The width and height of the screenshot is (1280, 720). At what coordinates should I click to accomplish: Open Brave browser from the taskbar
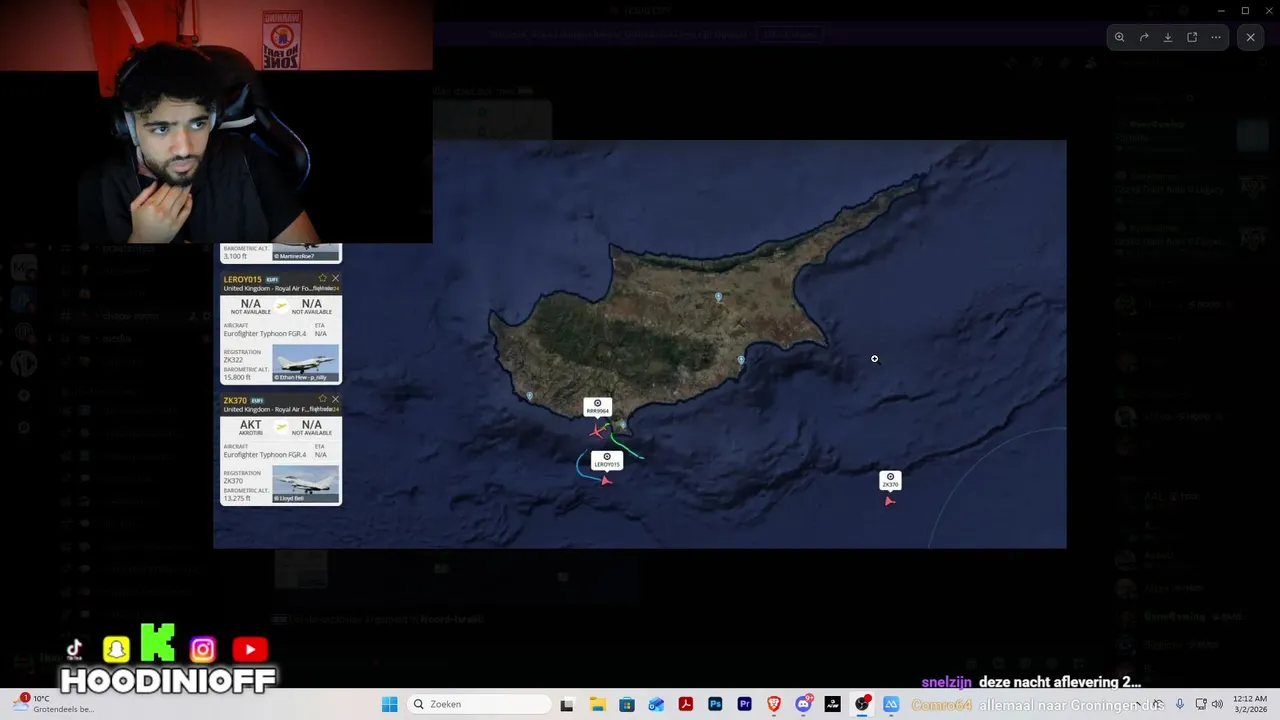774,704
